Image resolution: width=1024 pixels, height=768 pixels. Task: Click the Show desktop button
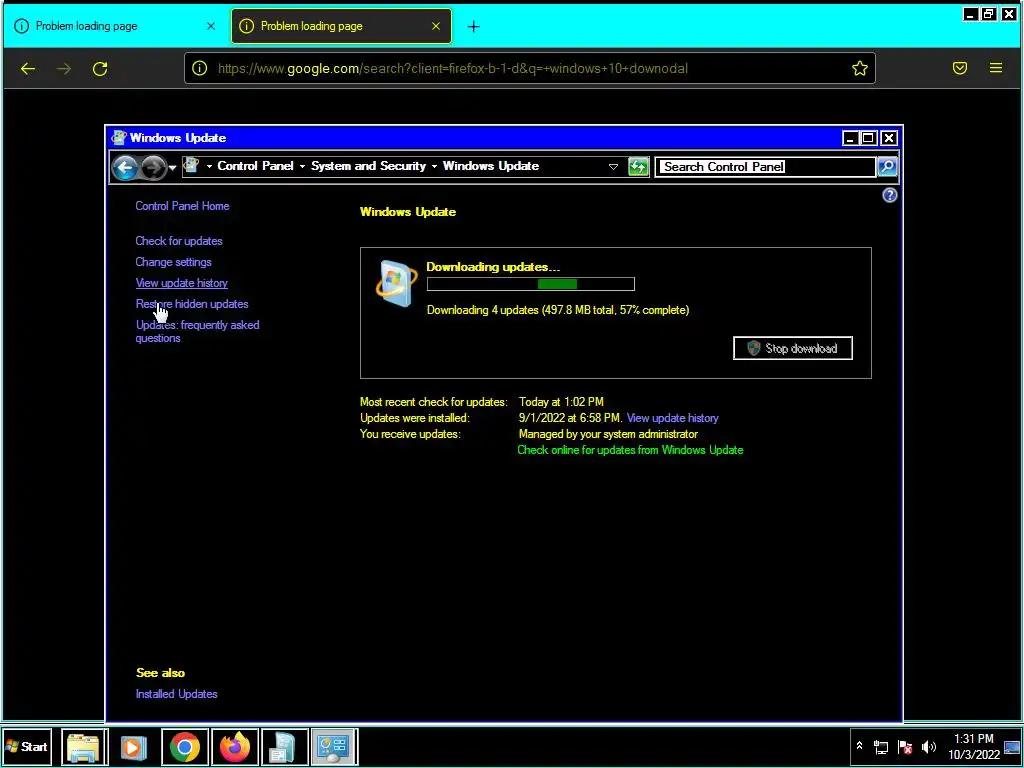[x=1012, y=747]
